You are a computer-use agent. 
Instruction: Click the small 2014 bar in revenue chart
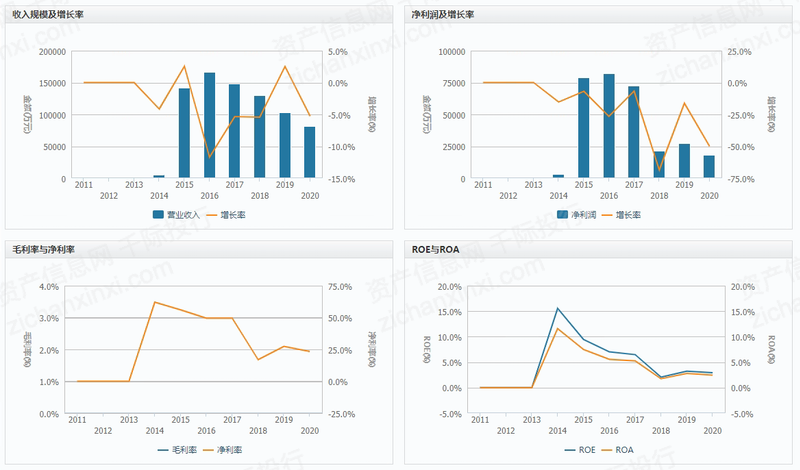pyautogui.click(x=159, y=177)
